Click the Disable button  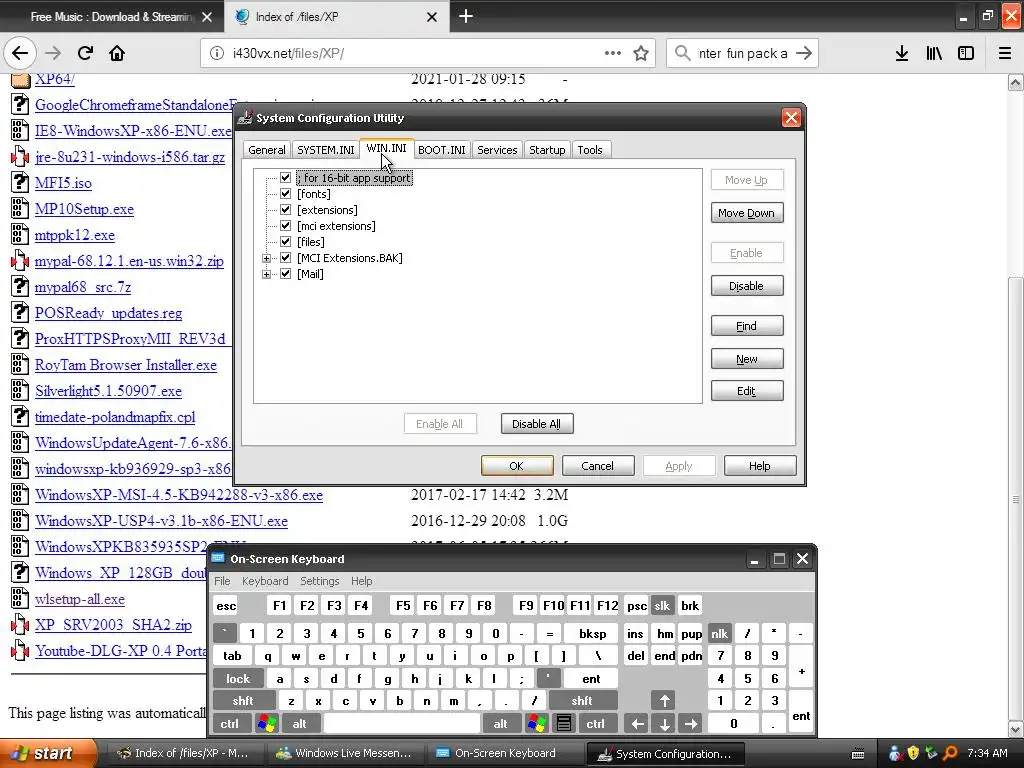(x=746, y=286)
